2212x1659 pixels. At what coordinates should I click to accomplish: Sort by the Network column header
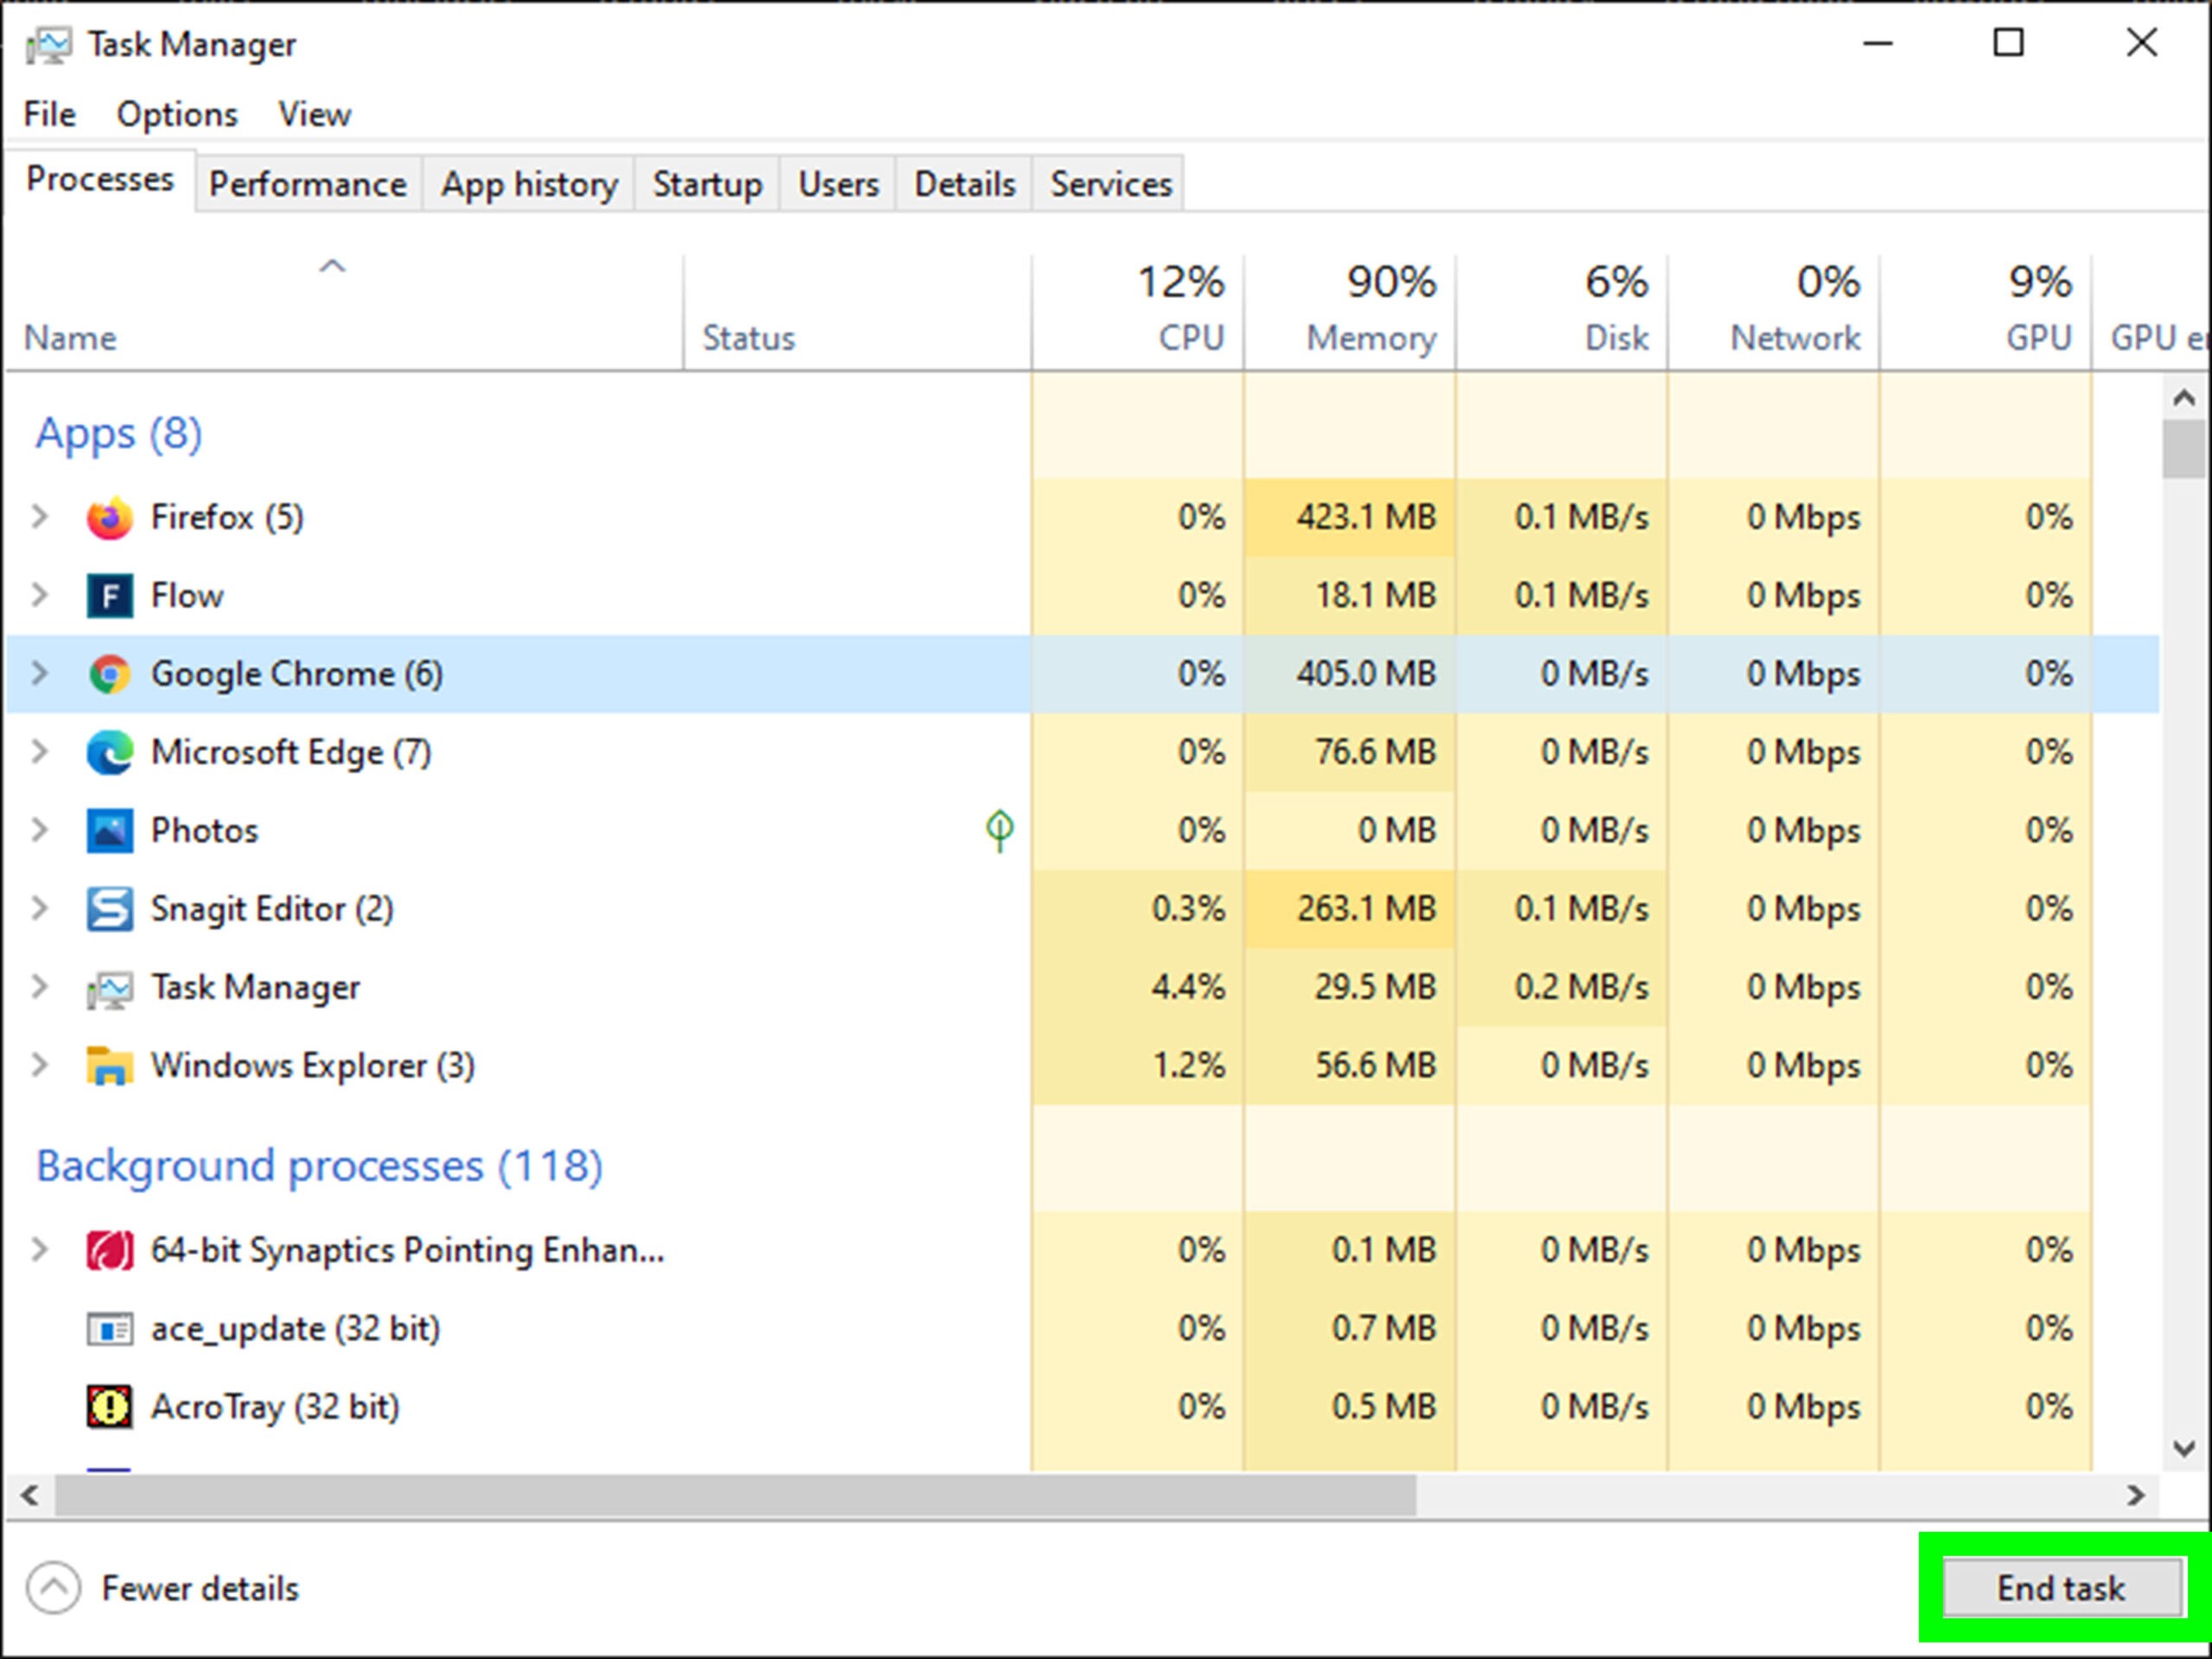point(1774,312)
